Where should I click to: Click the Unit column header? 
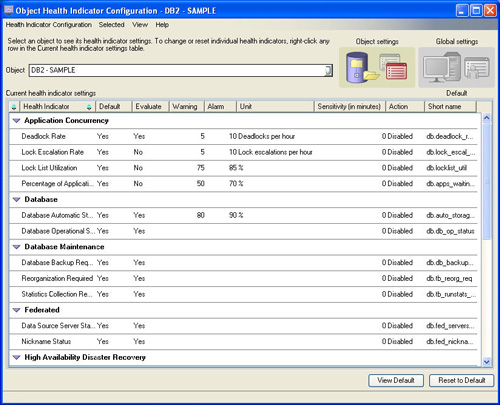point(275,107)
